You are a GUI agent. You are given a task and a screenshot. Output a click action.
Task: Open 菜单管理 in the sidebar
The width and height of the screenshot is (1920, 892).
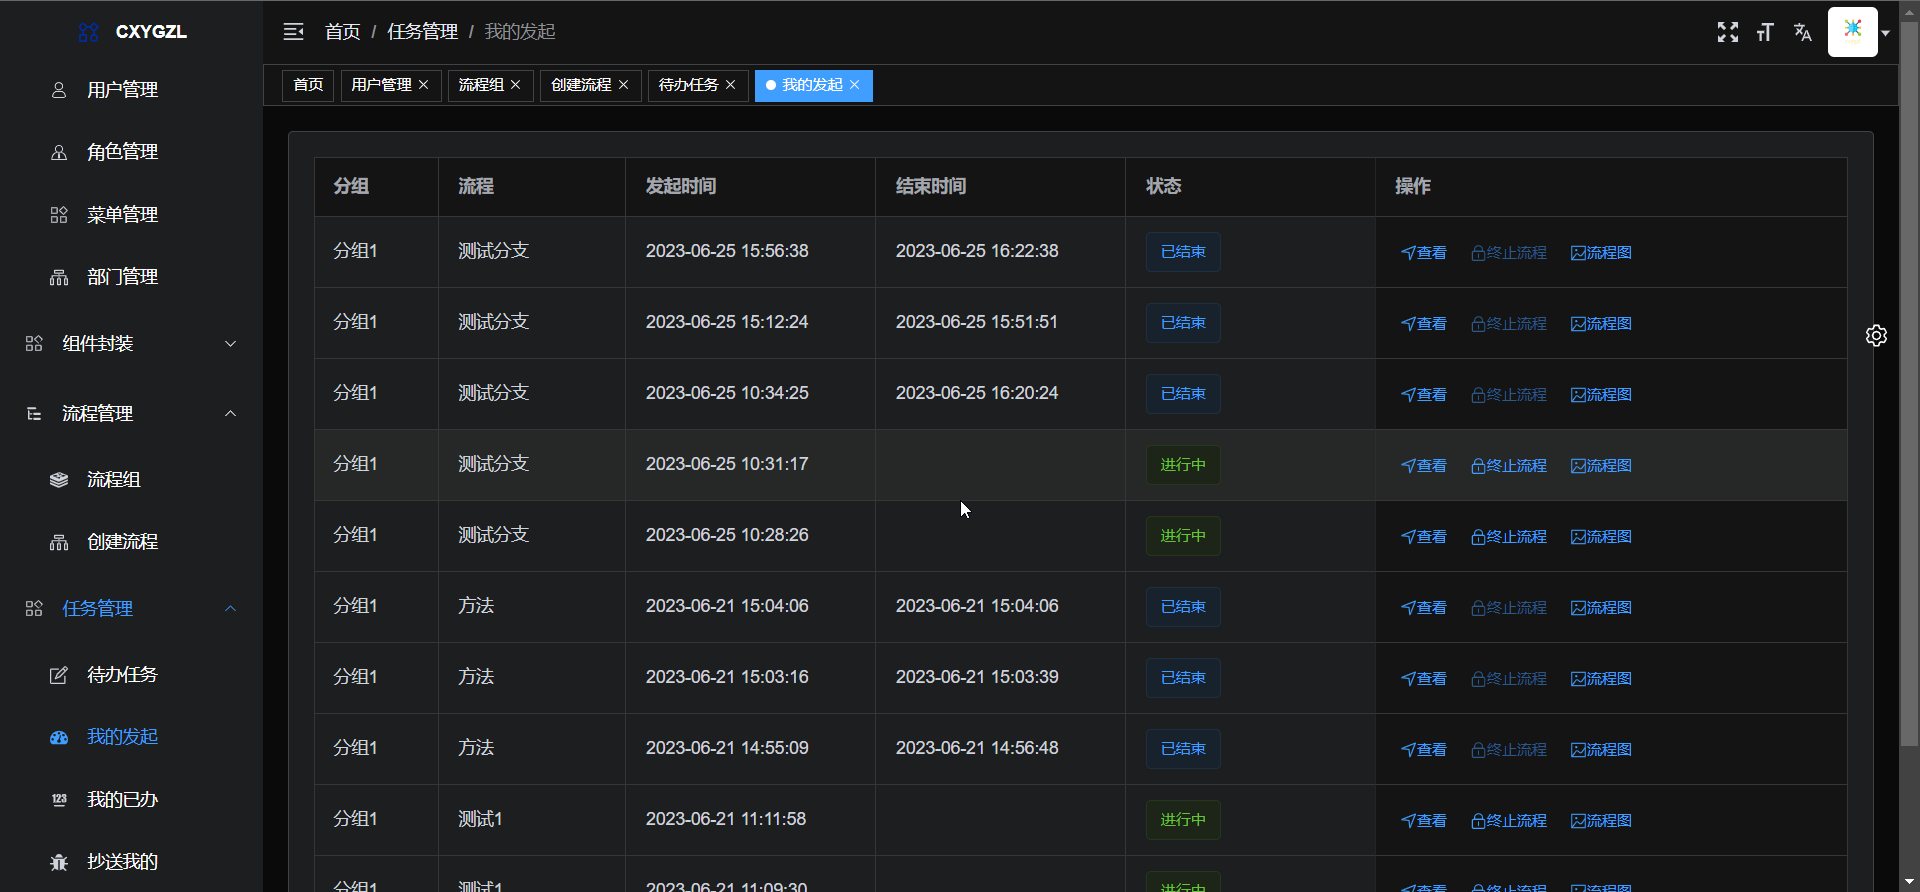[x=131, y=215]
